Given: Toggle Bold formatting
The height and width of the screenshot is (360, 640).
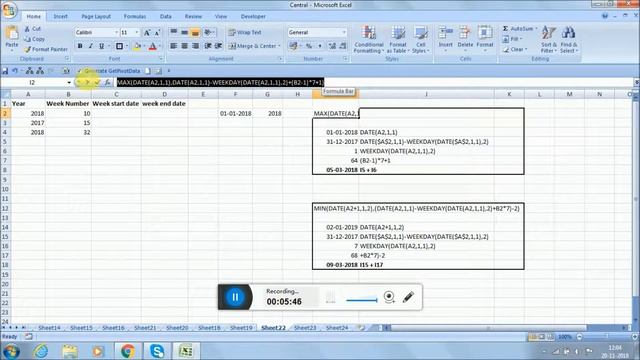Looking at the screenshot, I should (x=80, y=46).
